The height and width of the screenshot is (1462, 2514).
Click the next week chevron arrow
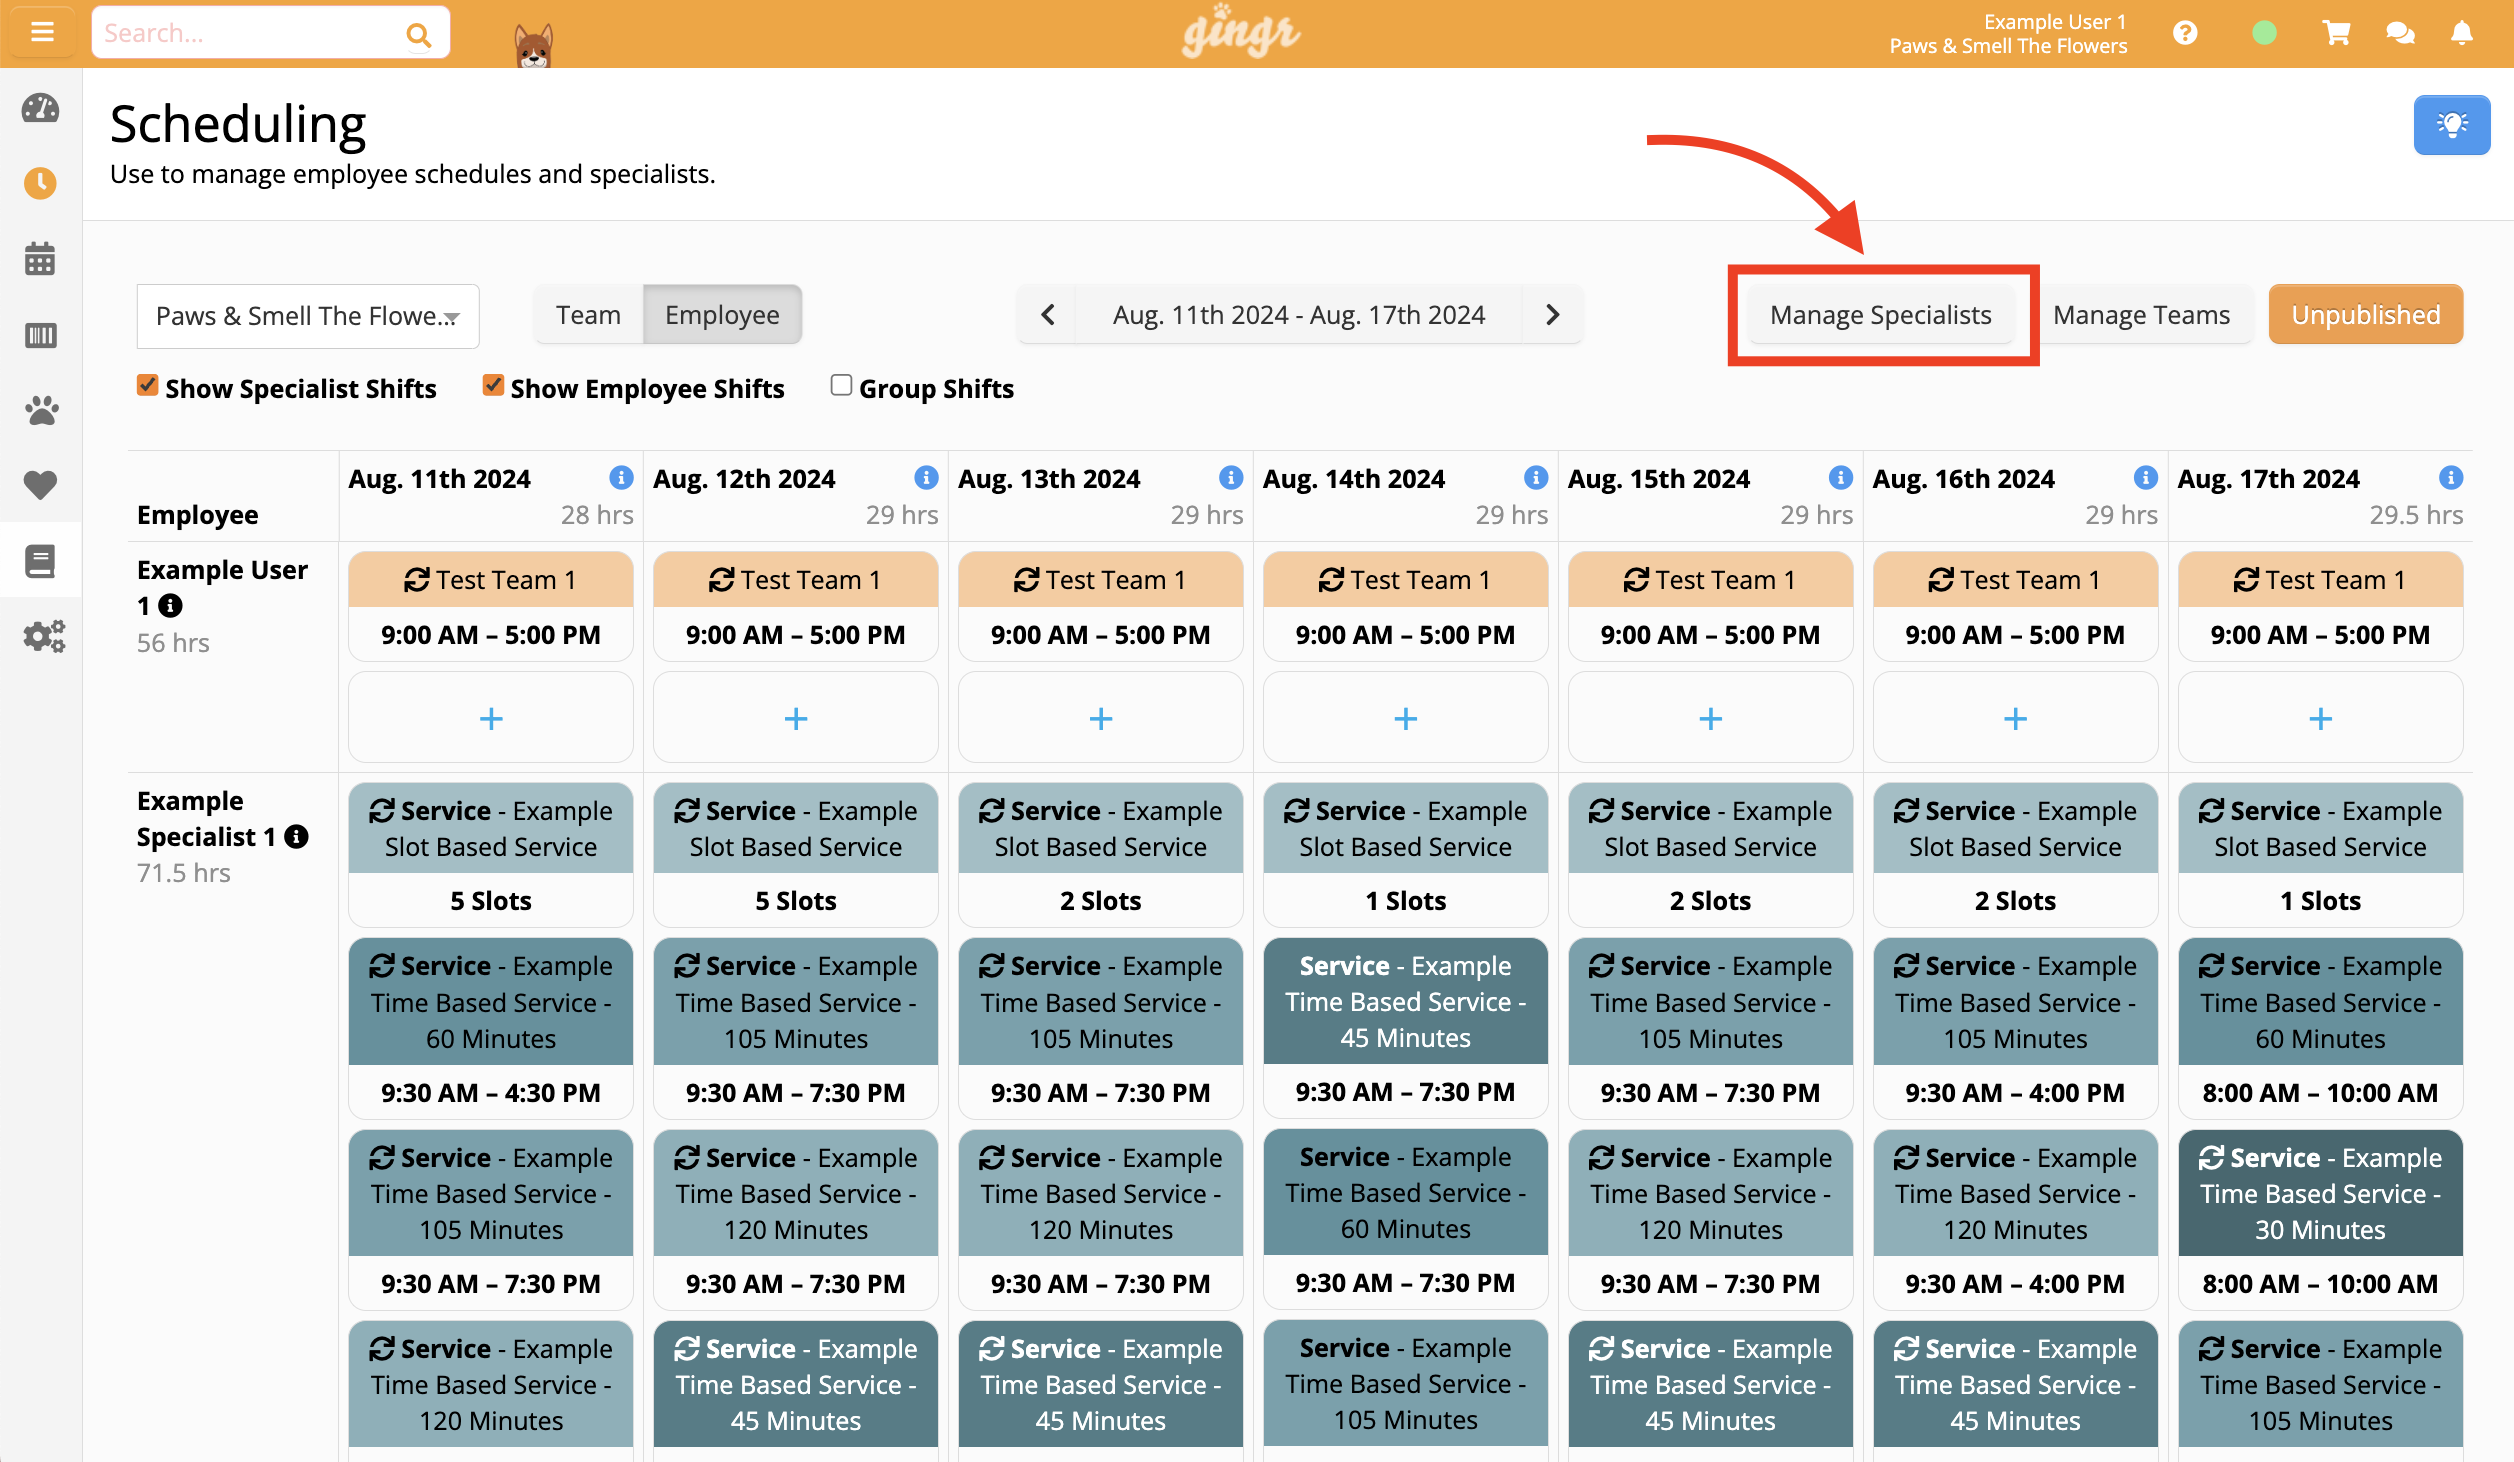pyautogui.click(x=1552, y=314)
